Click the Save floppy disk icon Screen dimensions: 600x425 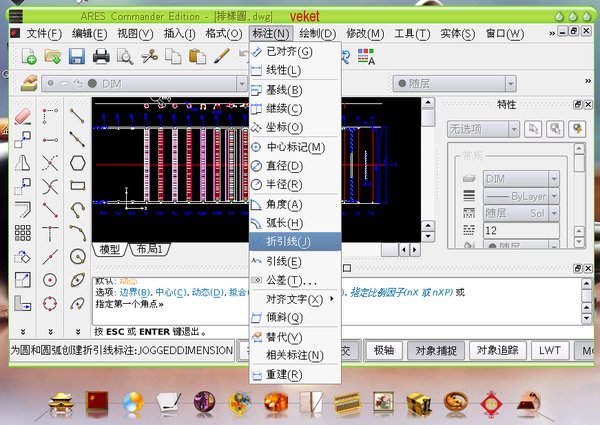pos(76,56)
